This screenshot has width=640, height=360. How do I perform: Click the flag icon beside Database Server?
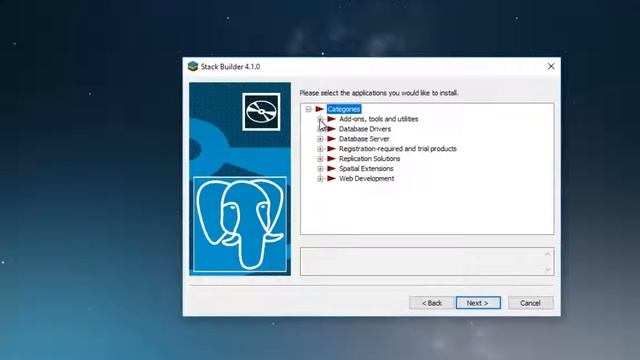(x=331, y=139)
